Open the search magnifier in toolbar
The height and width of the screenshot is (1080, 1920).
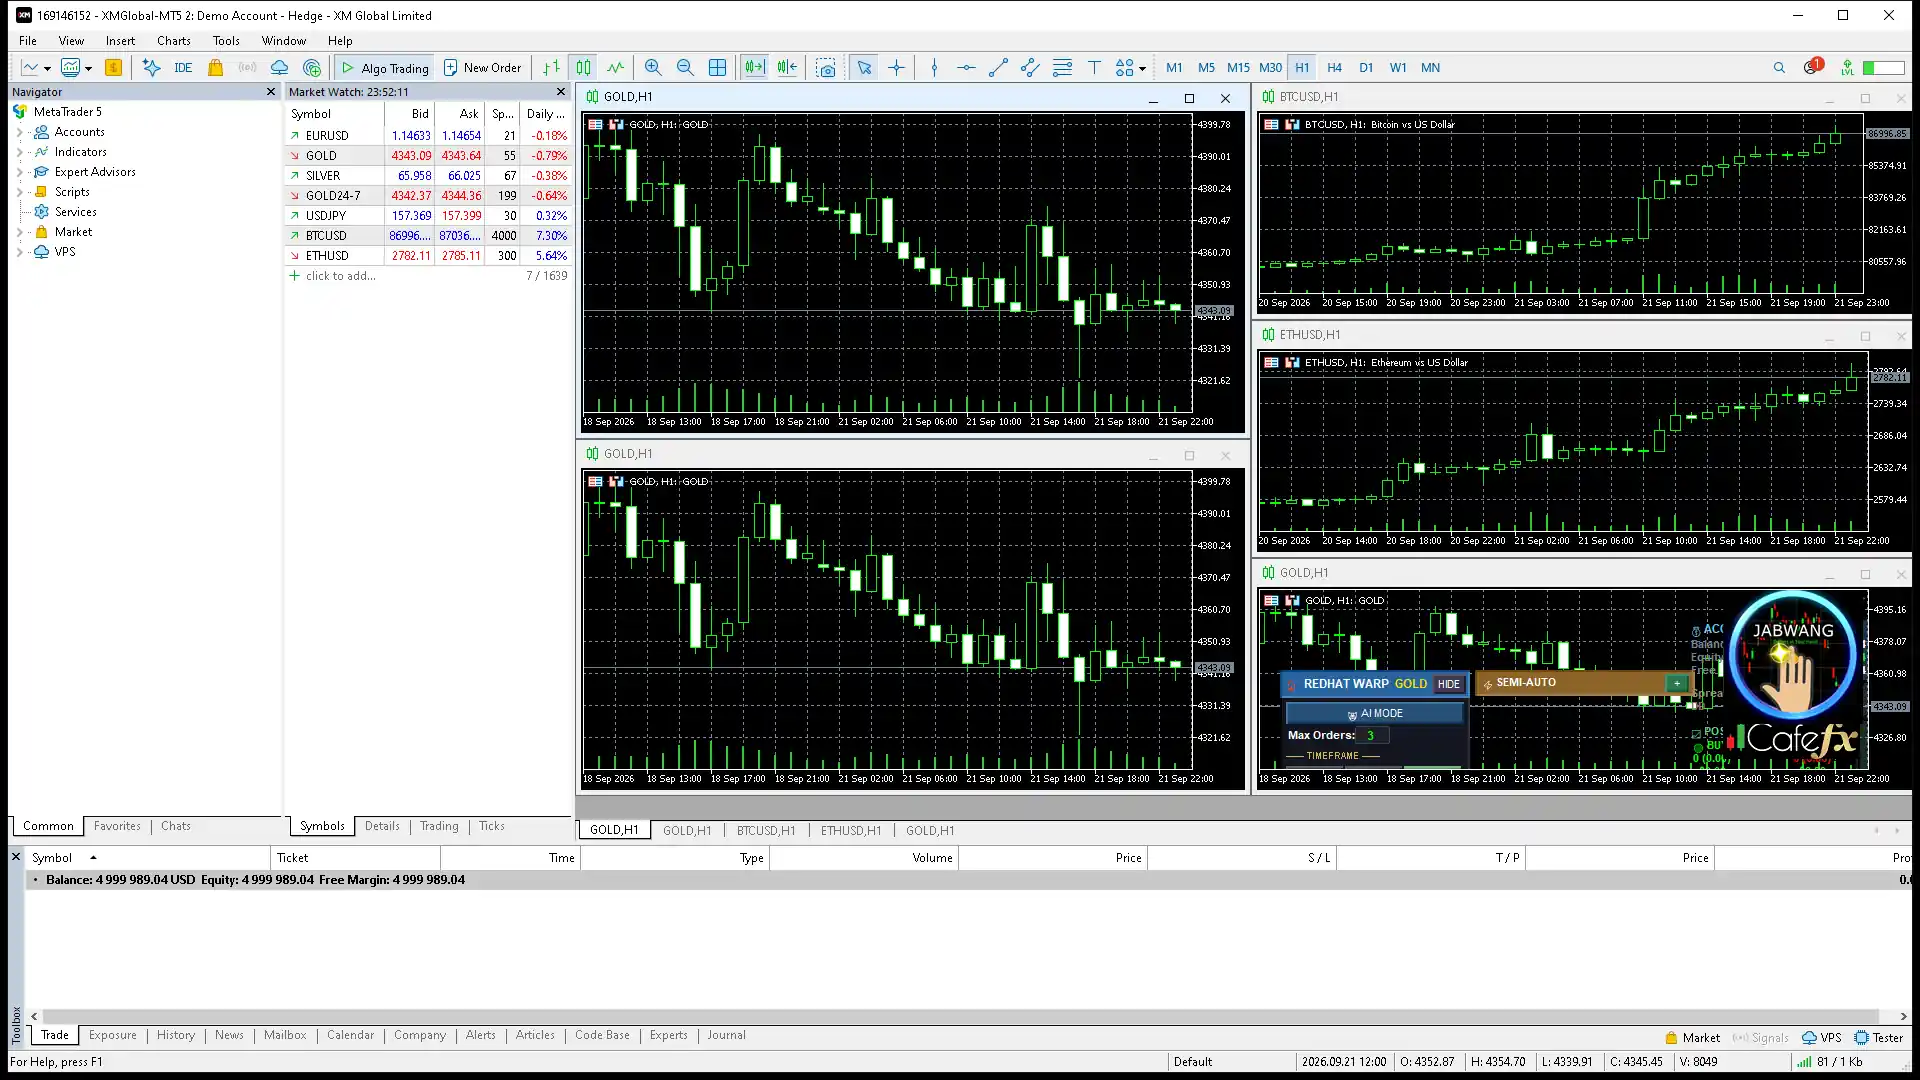pos(1779,68)
